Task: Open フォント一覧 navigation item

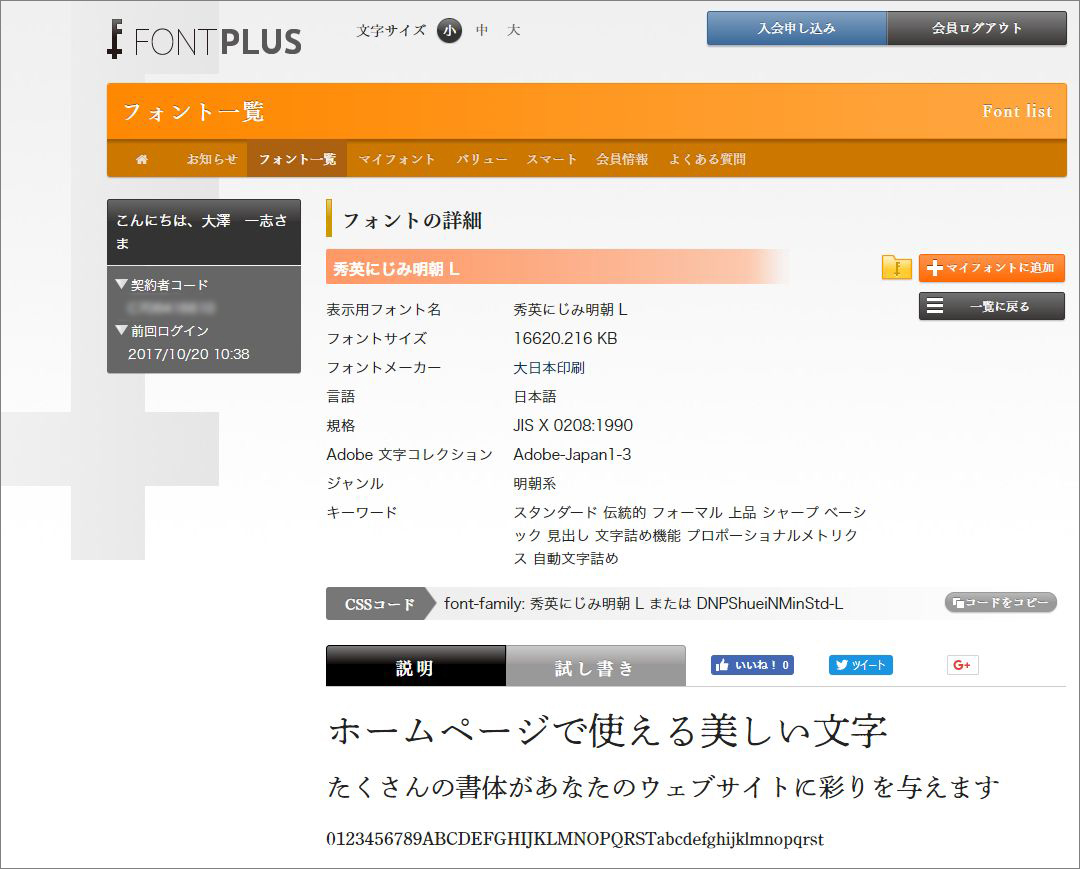Action: pos(297,159)
